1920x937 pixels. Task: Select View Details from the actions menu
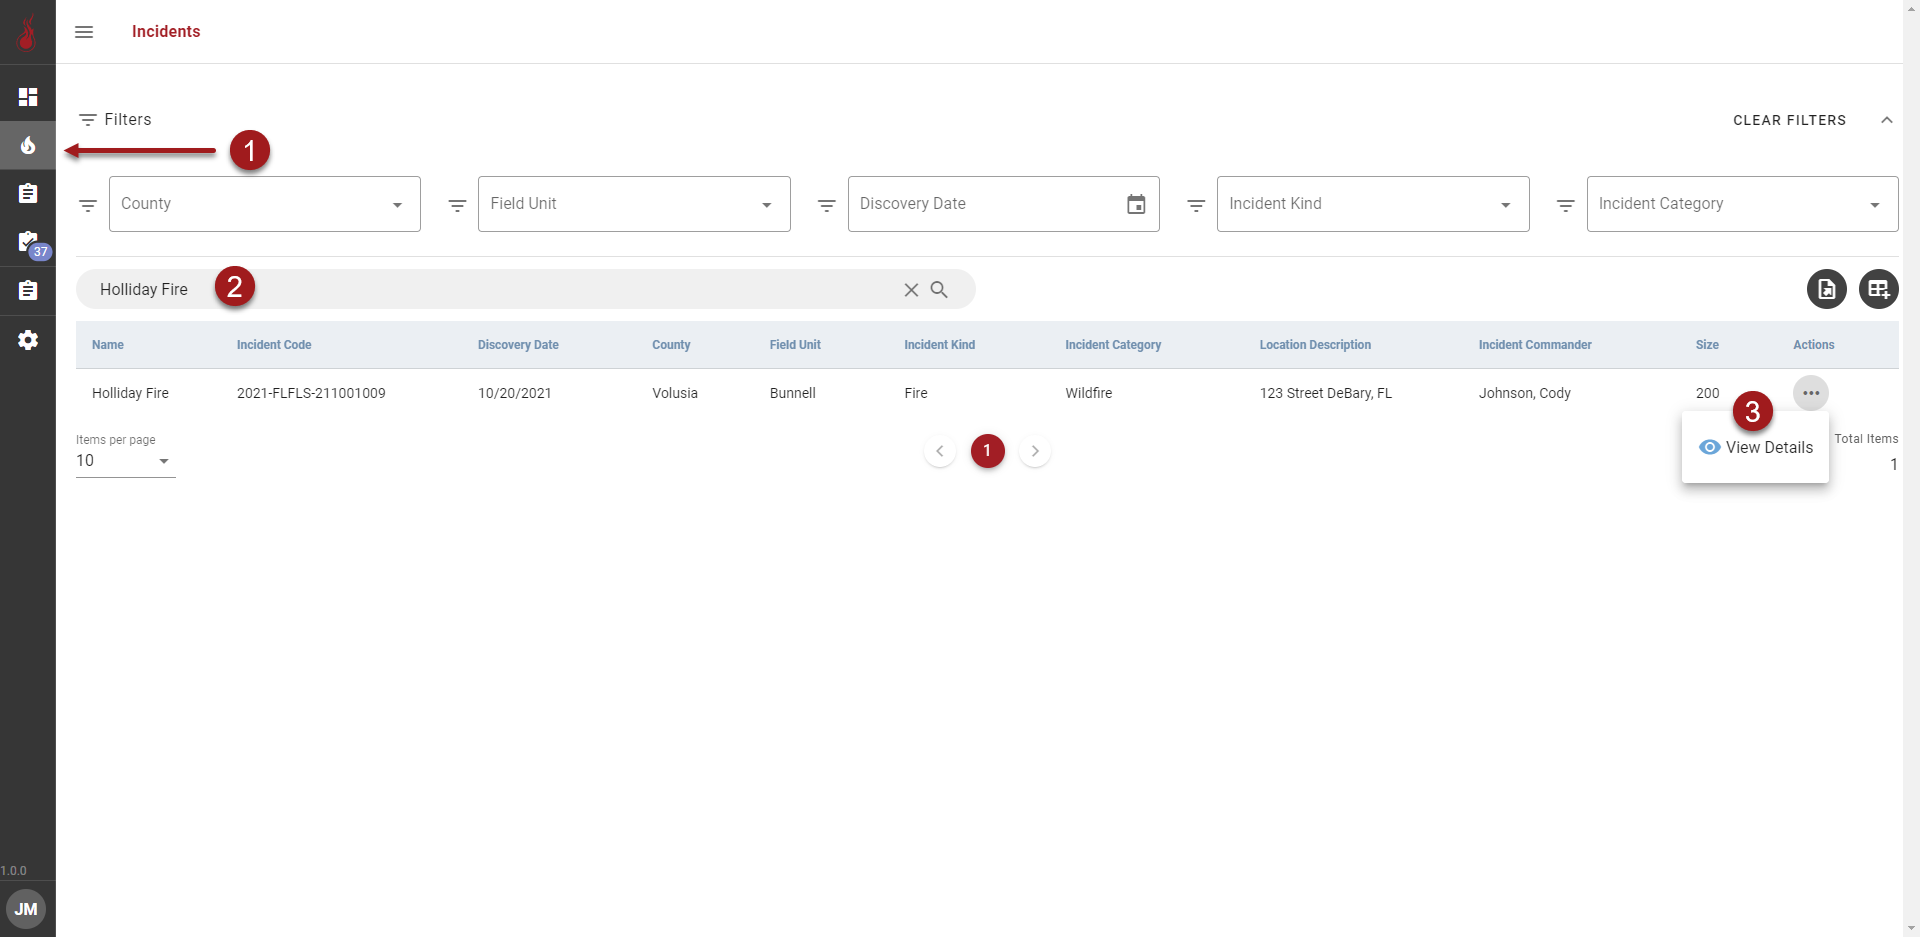click(x=1756, y=448)
